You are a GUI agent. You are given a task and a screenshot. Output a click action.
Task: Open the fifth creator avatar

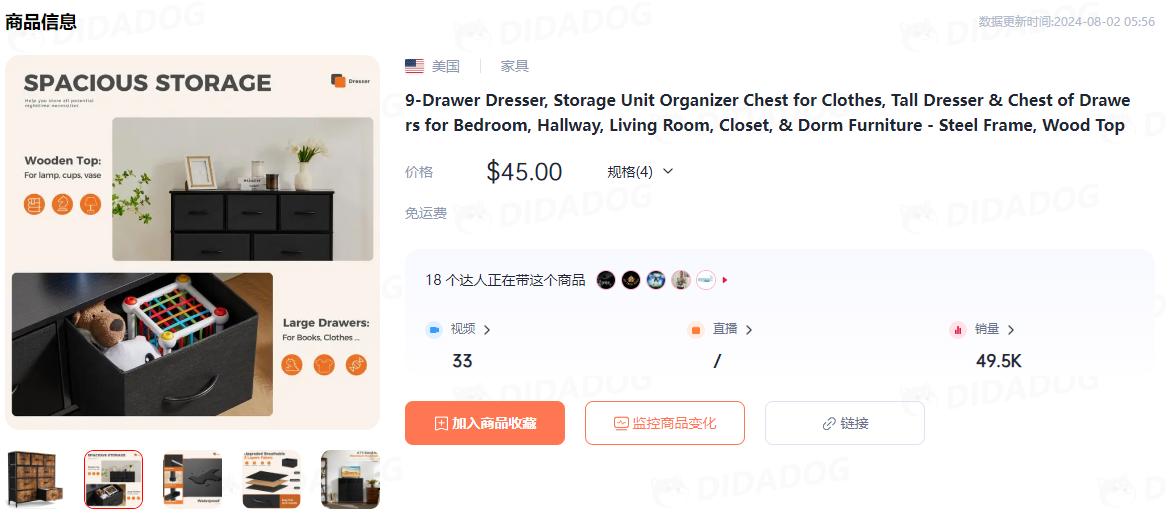705,280
